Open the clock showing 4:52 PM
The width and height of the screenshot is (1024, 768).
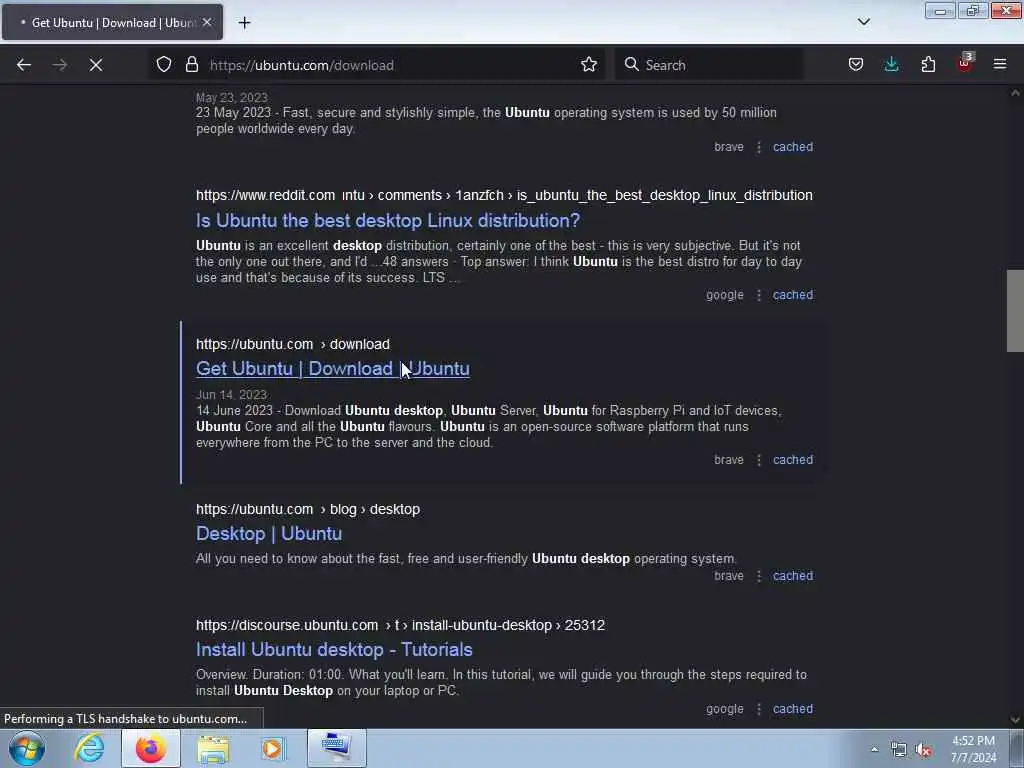[x=973, y=749]
